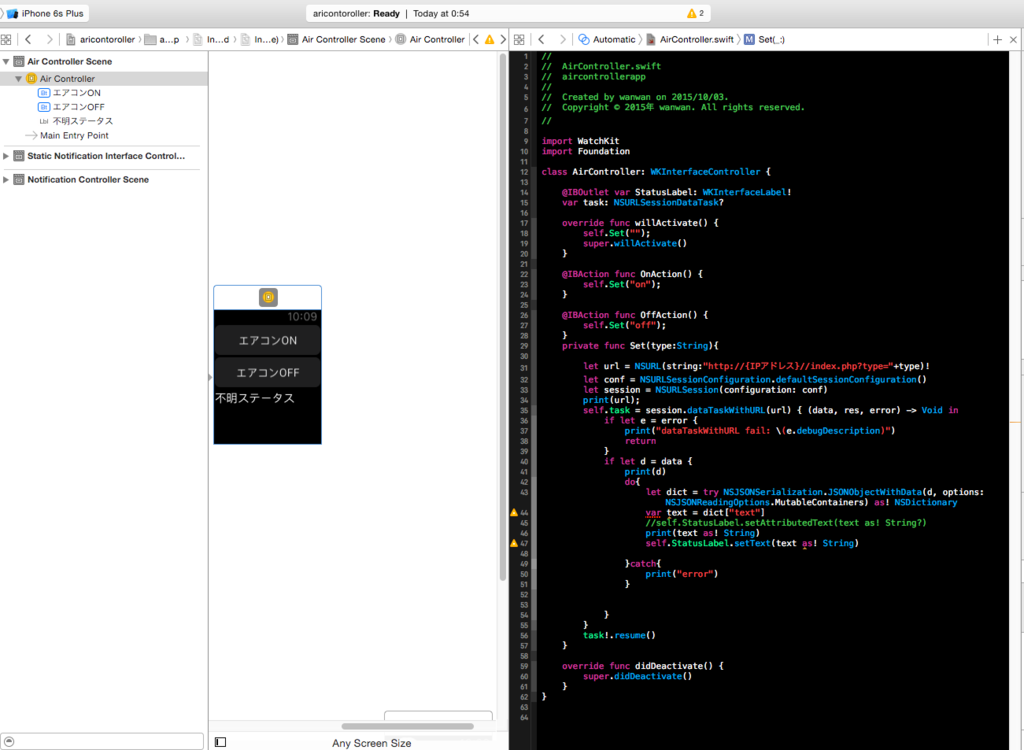The image size is (1024, 750).
Task: Go forward in assistant editor history
Action: click(562, 39)
